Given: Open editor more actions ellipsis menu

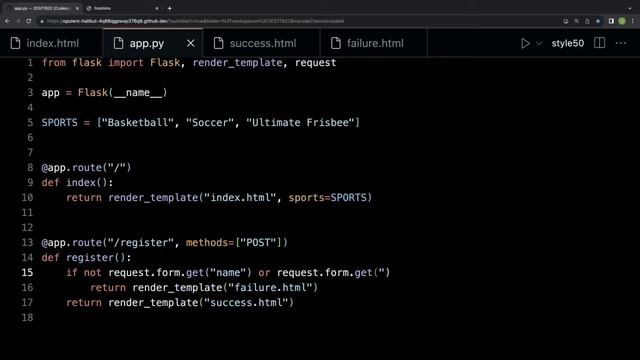Looking at the screenshot, I should [x=620, y=43].
